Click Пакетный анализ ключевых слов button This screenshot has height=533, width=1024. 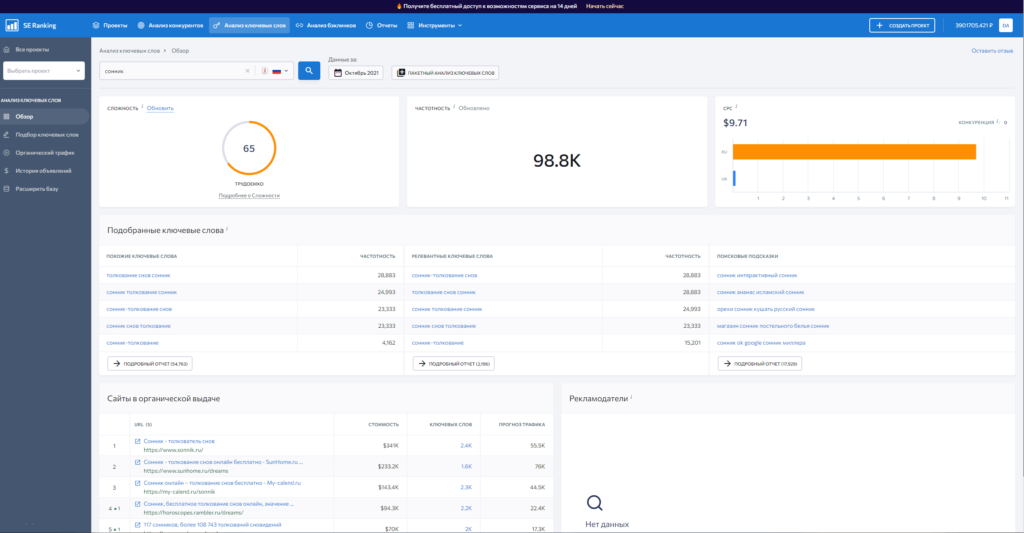tap(445, 73)
